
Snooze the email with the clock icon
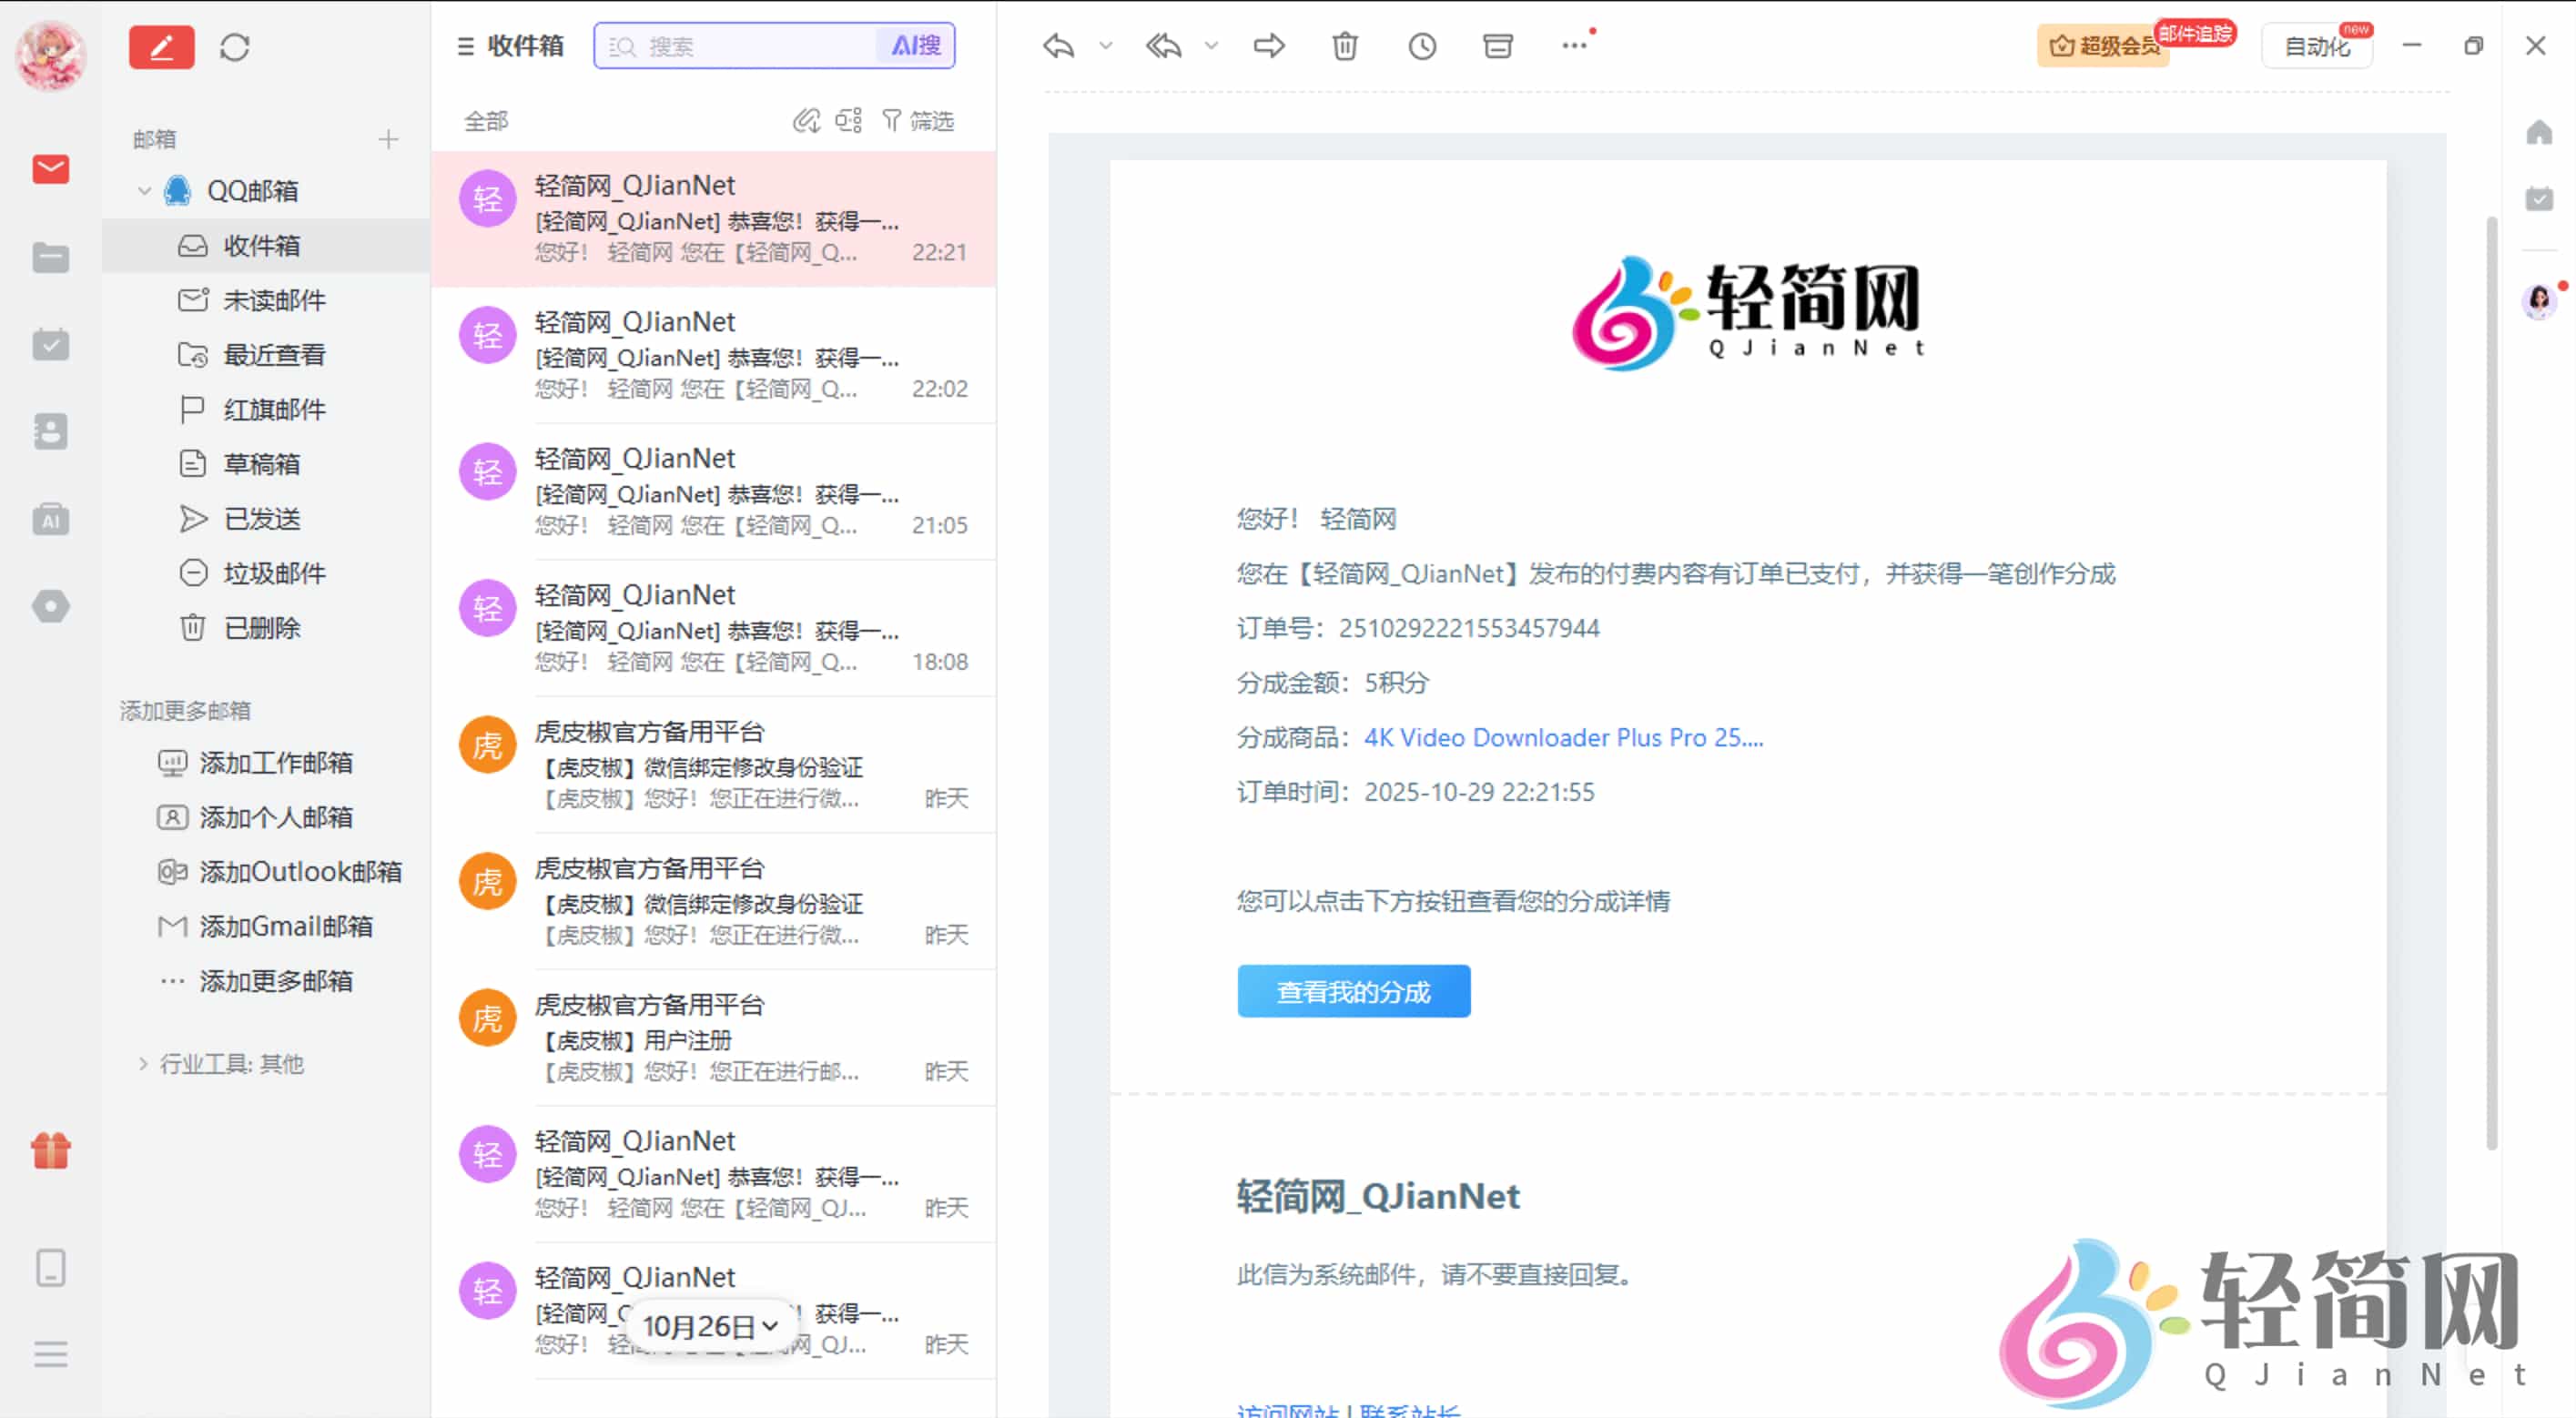(1421, 46)
